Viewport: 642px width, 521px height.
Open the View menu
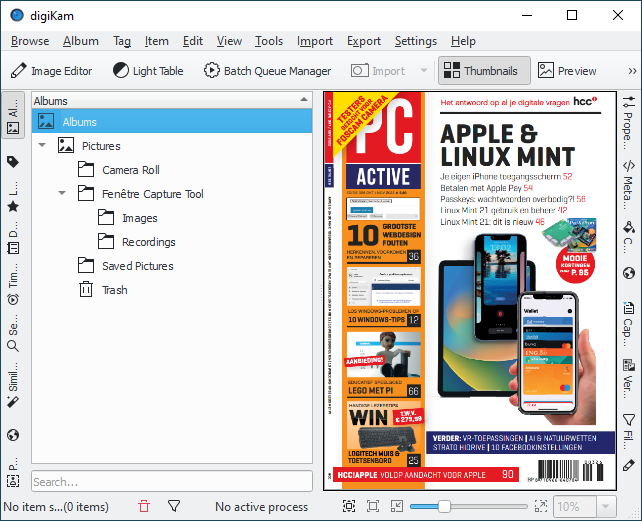[x=229, y=41]
